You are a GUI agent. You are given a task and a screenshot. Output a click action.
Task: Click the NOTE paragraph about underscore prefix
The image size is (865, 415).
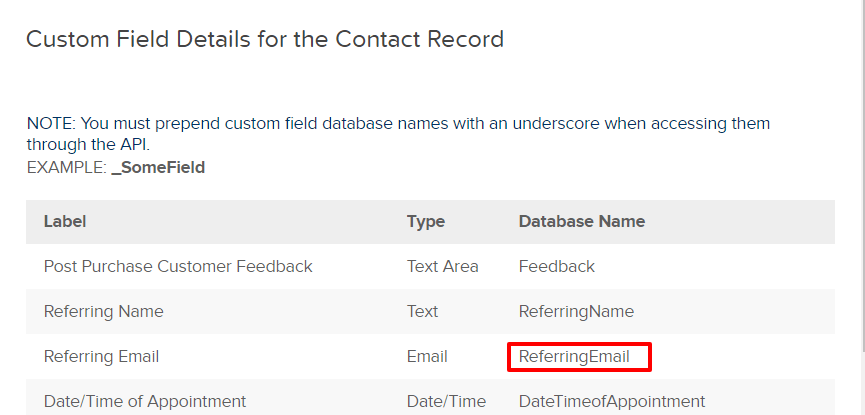[398, 134]
